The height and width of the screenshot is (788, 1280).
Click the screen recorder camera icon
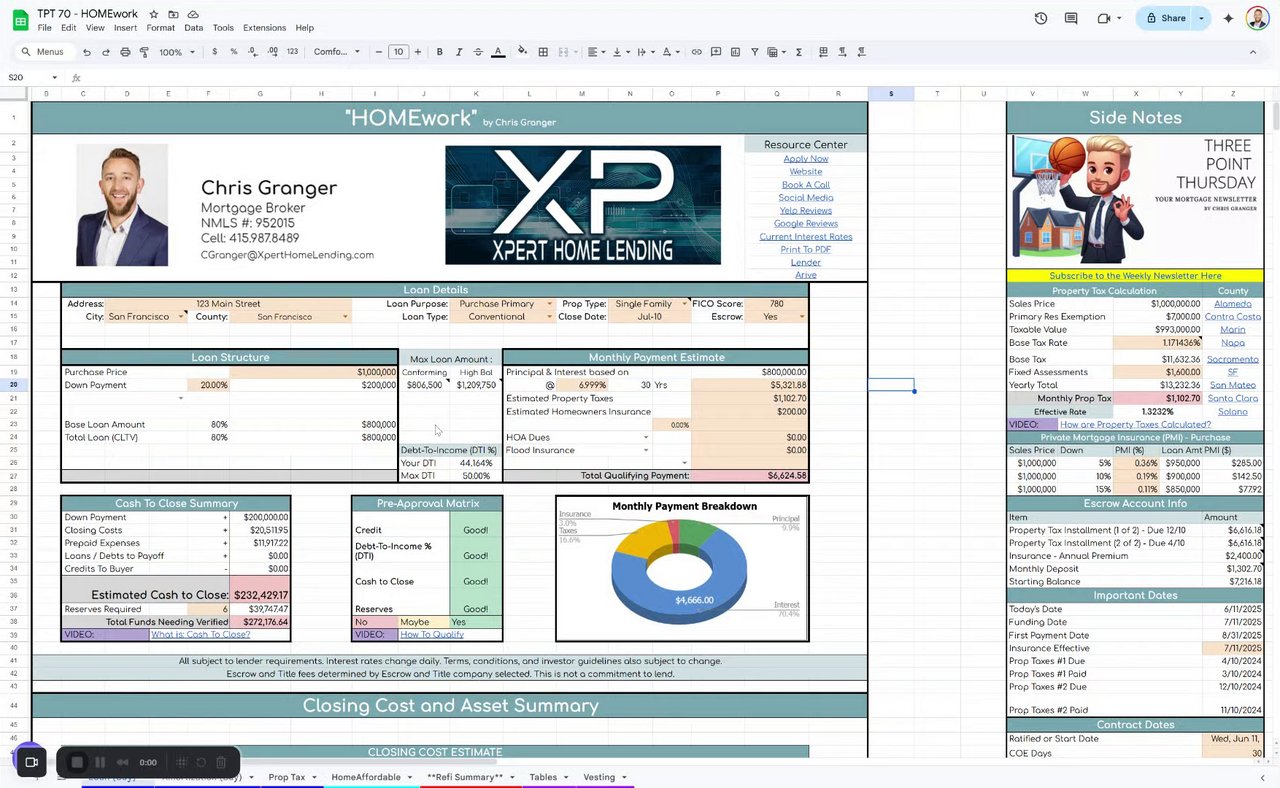point(30,762)
